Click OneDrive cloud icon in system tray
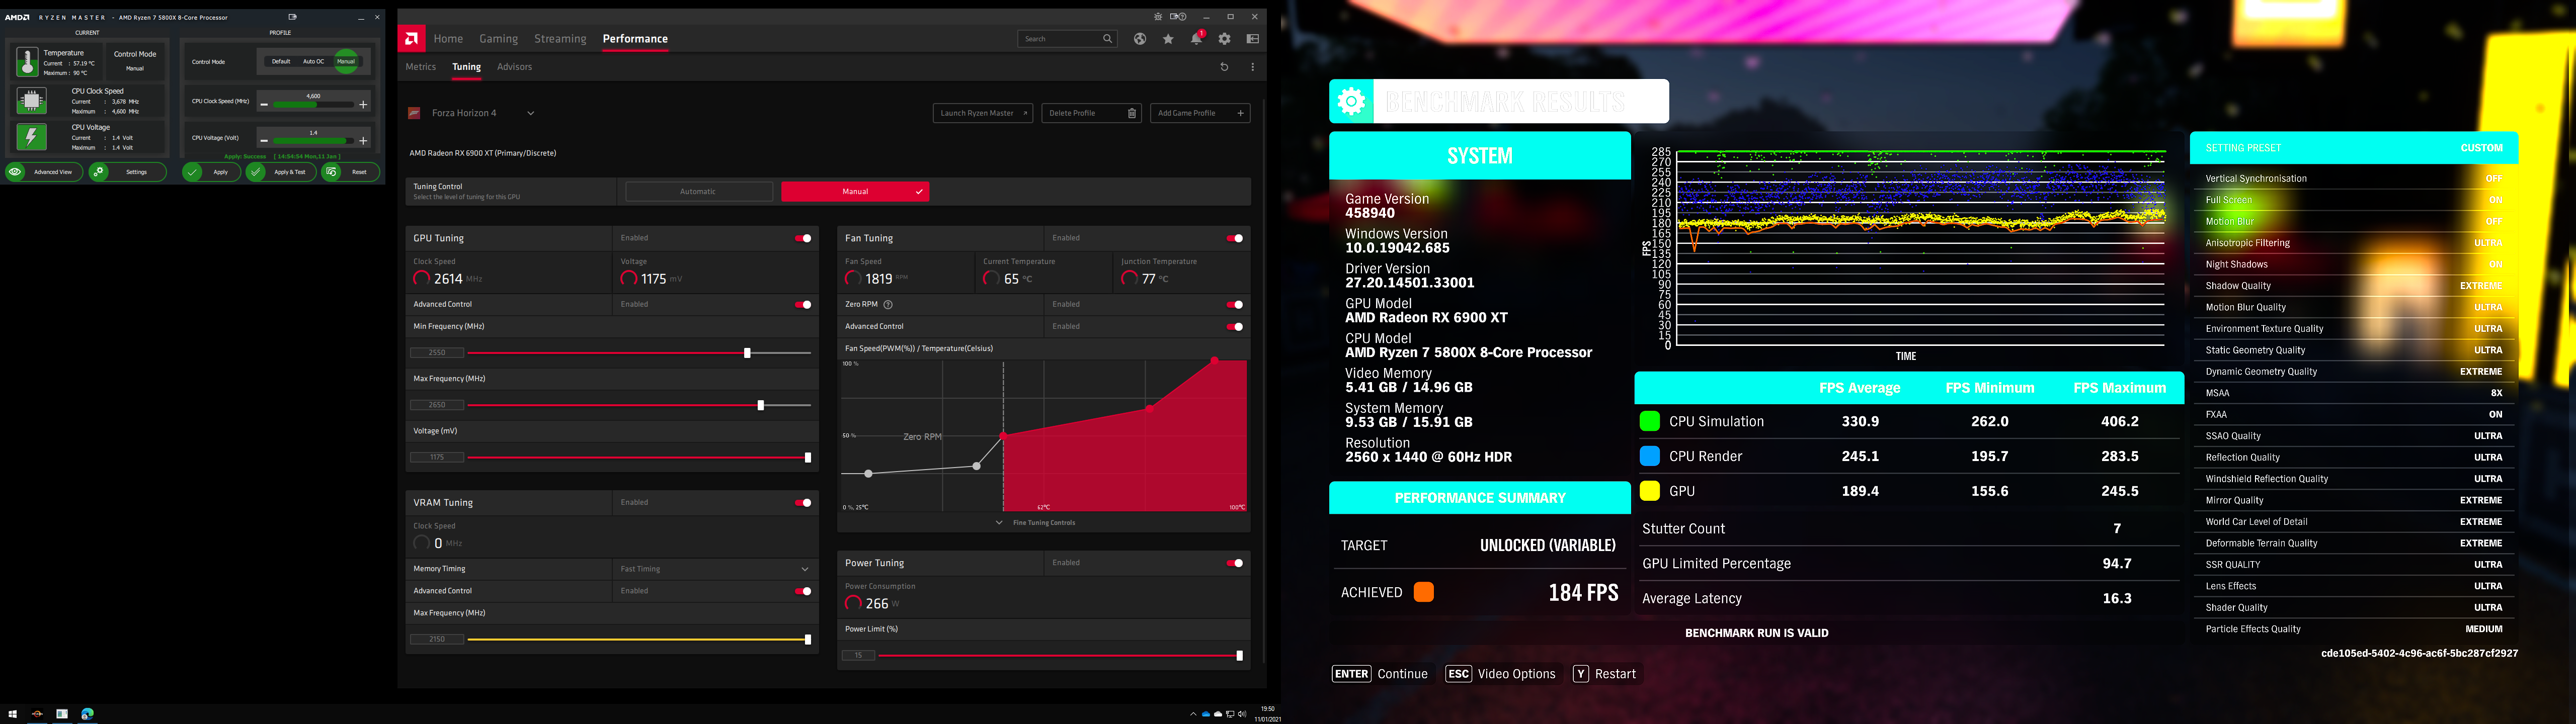The image size is (2576, 724). pos(1206,714)
